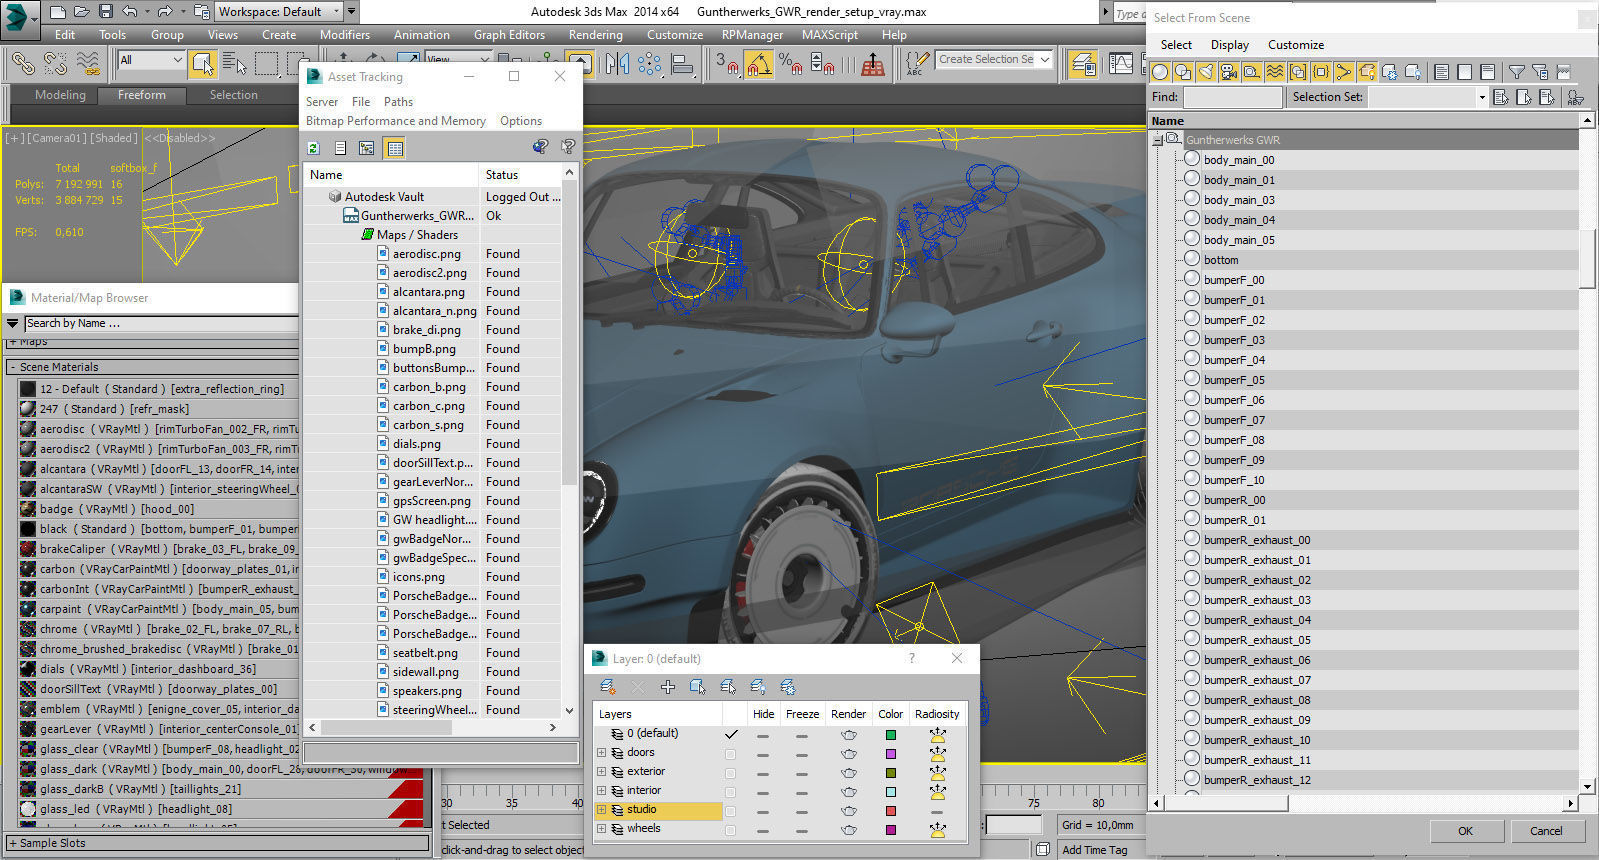This screenshot has width=1599, height=860.
Task: Click the interior layer color swatch
Action: [891, 791]
